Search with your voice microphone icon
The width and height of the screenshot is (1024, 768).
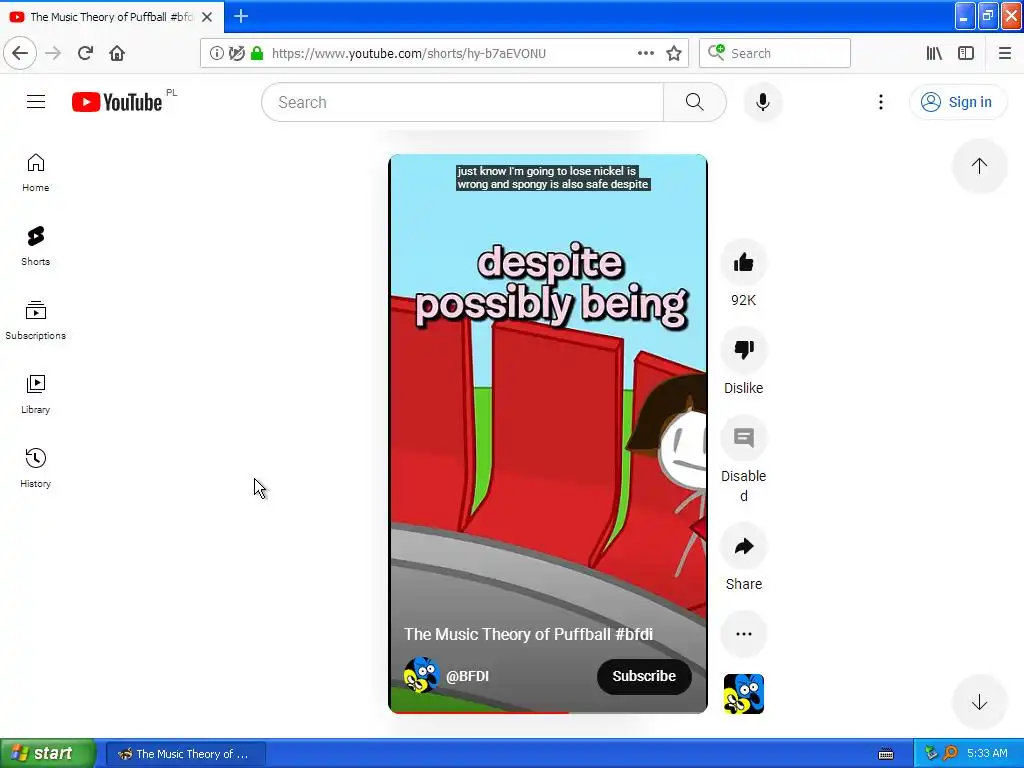[x=762, y=103]
